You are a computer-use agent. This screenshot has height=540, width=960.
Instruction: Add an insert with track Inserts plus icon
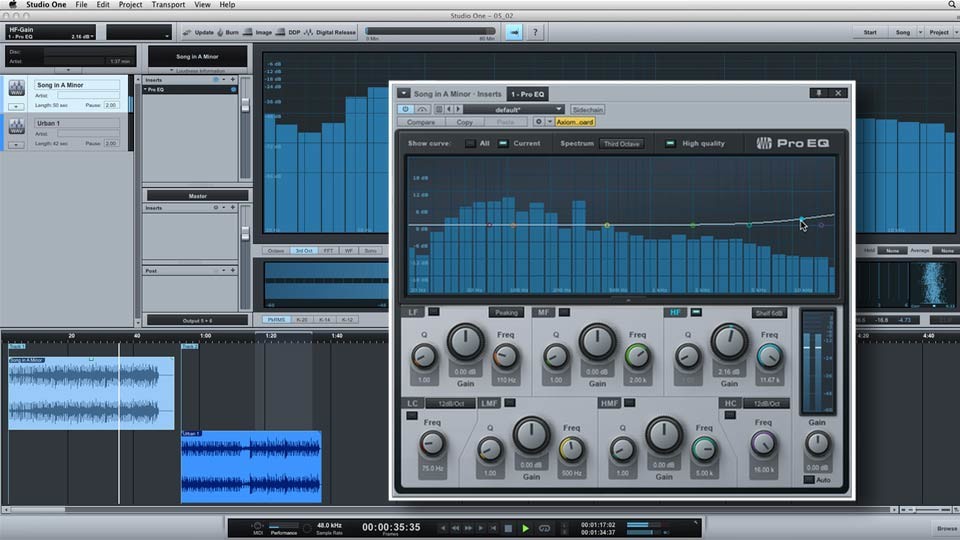[x=233, y=80]
